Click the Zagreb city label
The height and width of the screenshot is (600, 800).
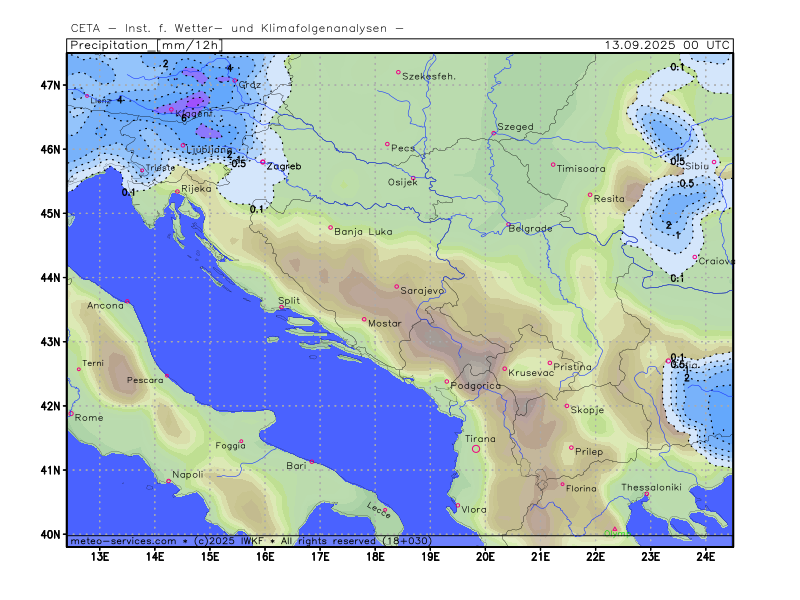click(x=284, y=166)
